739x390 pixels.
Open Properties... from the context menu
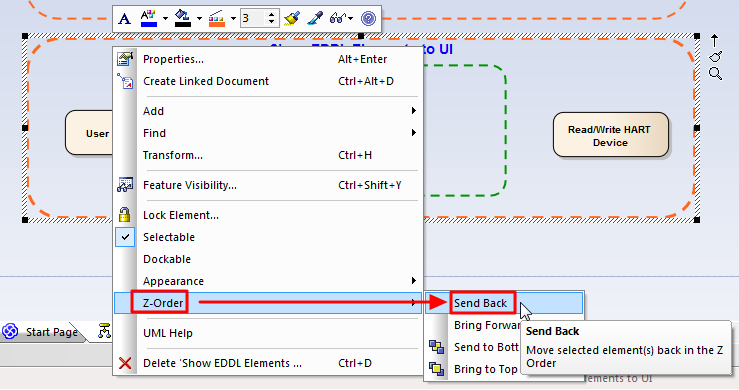[x=267, y=59]
